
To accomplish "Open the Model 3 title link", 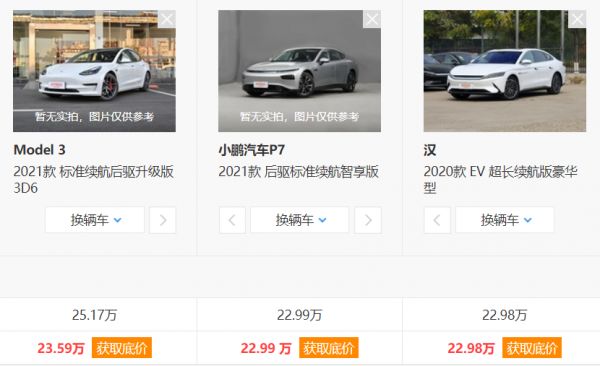I will (39, 150).
